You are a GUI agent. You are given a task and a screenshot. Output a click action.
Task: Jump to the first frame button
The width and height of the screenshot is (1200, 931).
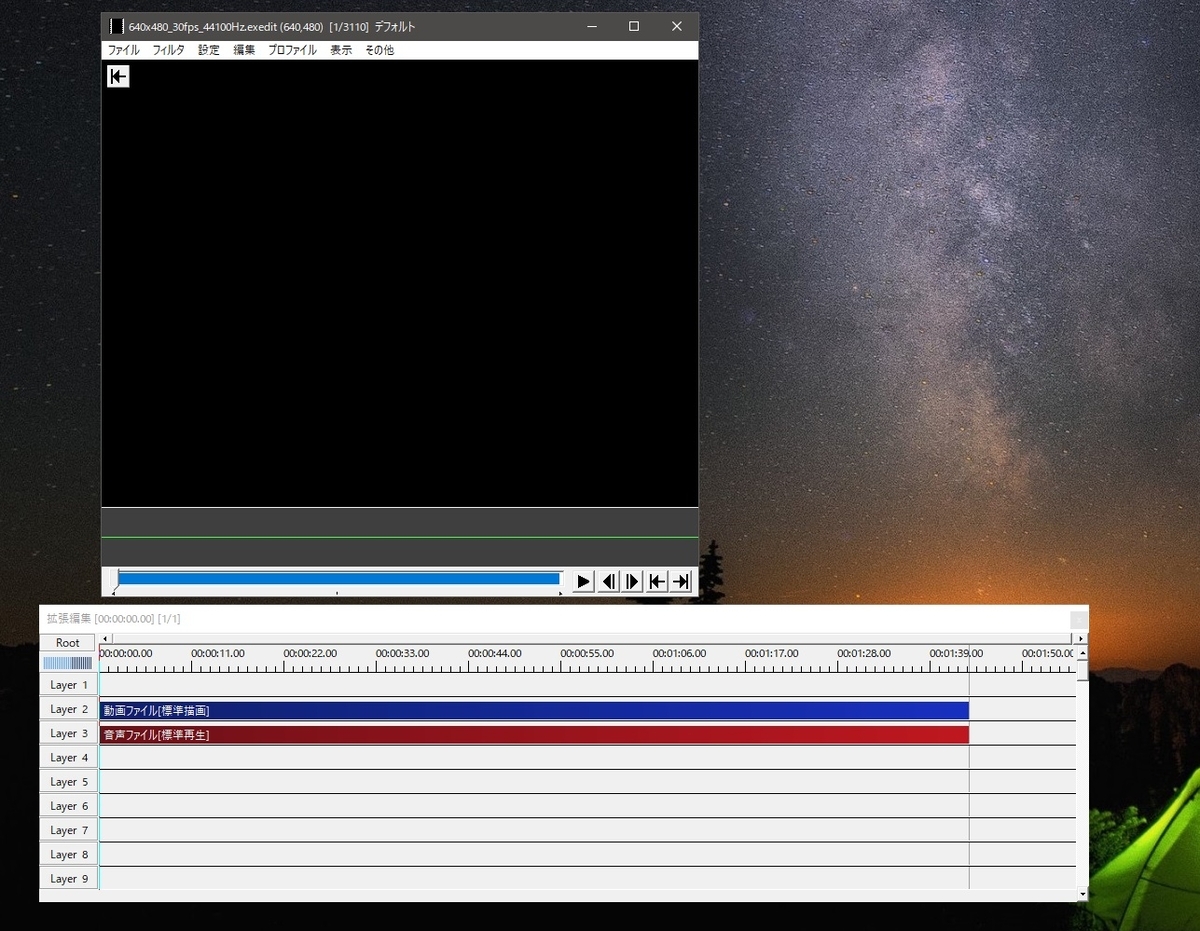(x=656, y=582)
